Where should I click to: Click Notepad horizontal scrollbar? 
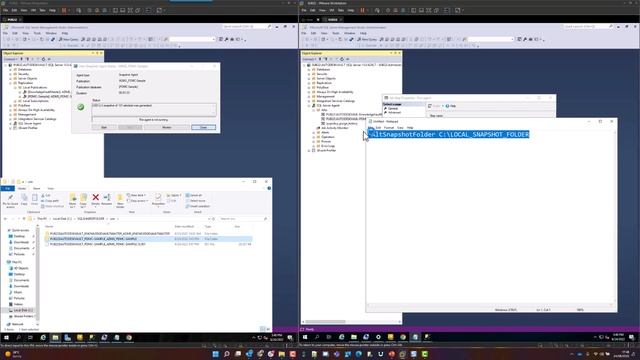point(490,305)
